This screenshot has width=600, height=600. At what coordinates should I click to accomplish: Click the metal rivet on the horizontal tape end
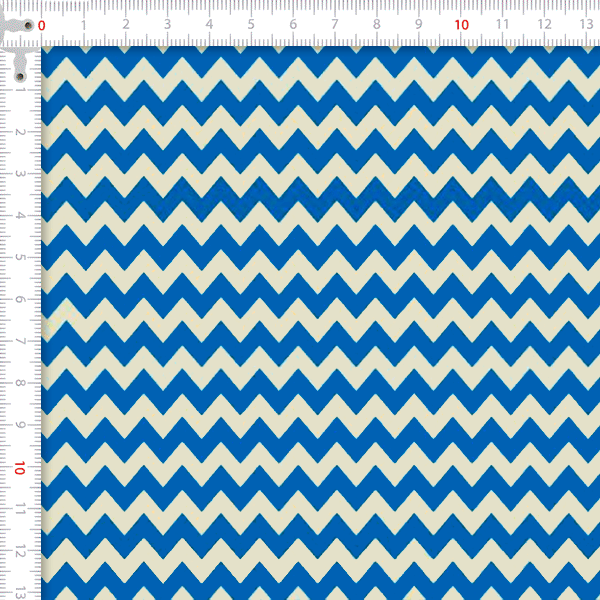pyautogui.click(x=27, y=25)
